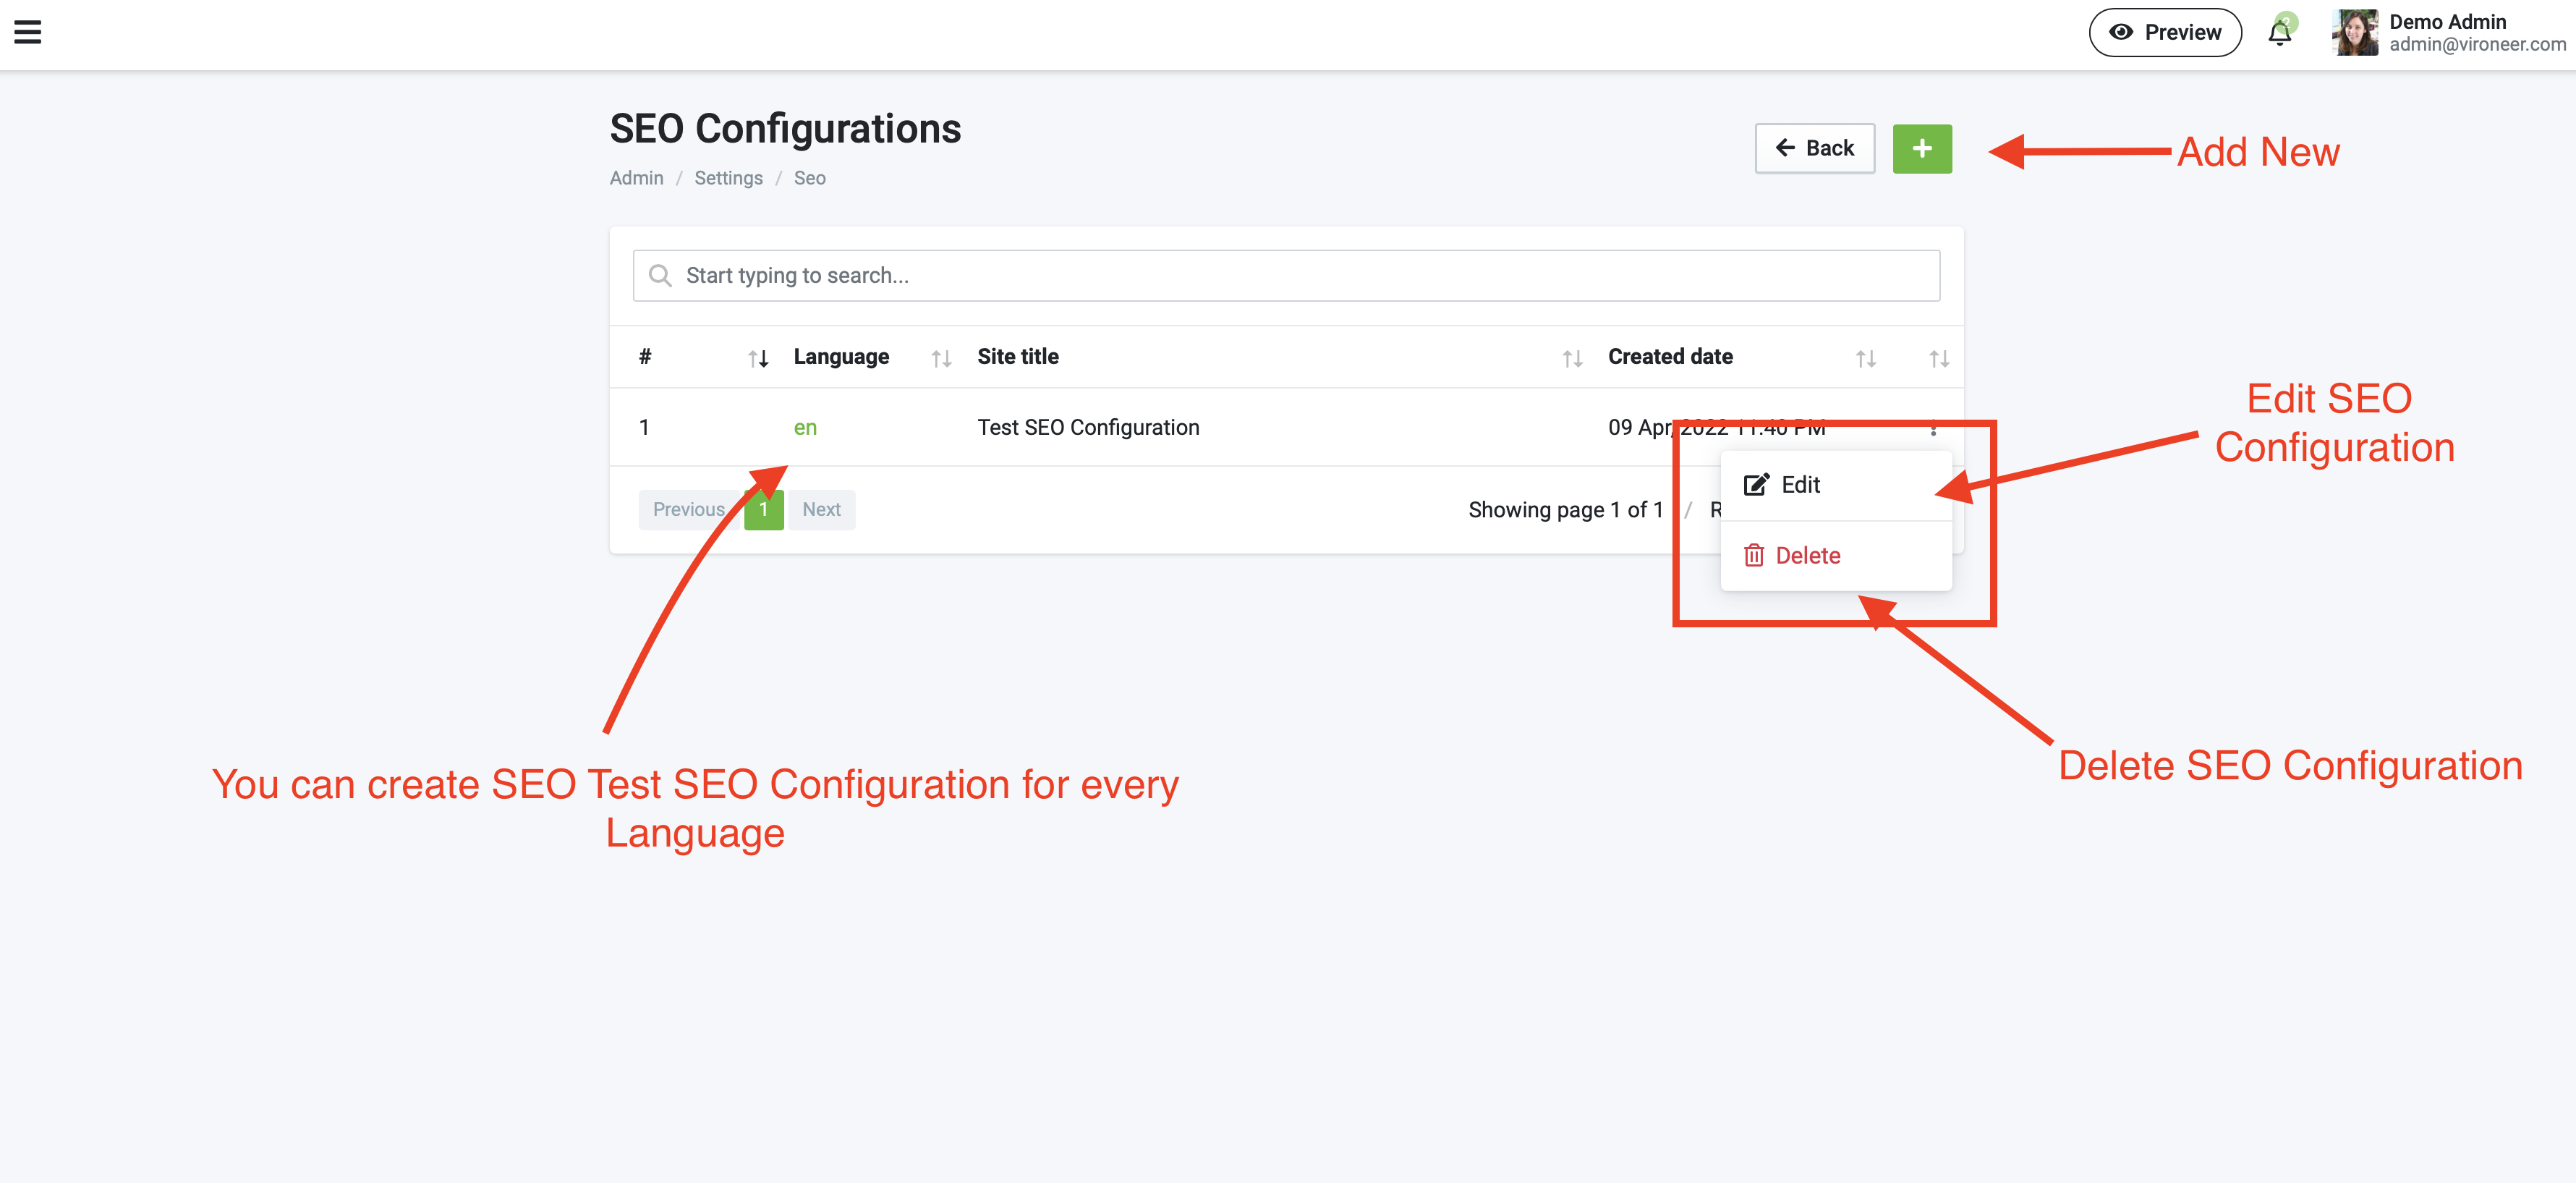Sort the Language column
2576x1183 pixels.
(x=941, y=358)
